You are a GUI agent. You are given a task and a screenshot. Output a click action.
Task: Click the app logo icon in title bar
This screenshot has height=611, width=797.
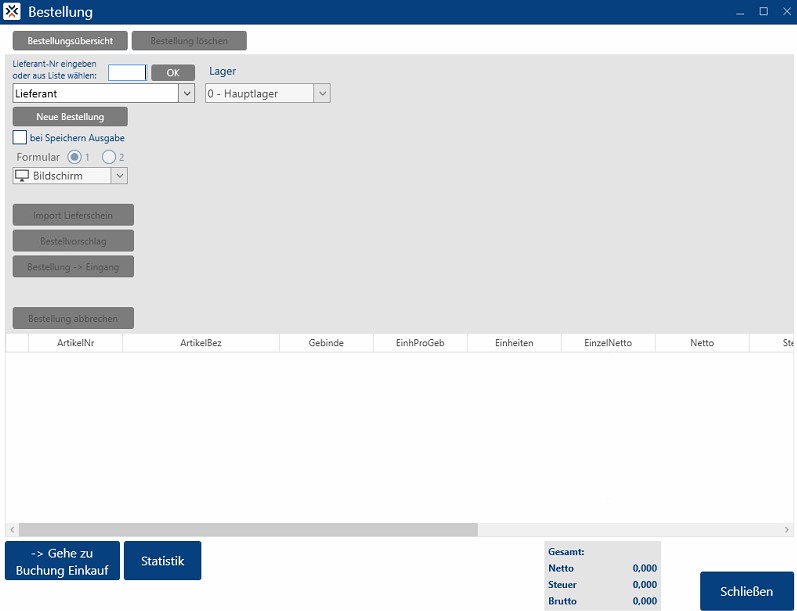tap(12, 12)
